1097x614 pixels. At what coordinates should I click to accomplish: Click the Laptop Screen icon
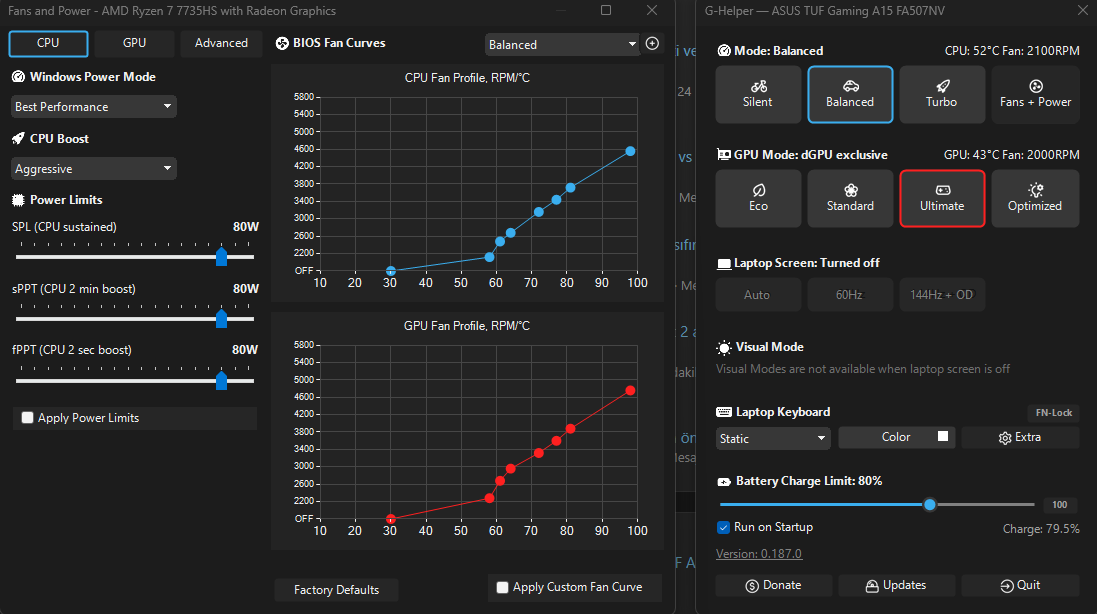pyautogui.click(x=724, y=264)
